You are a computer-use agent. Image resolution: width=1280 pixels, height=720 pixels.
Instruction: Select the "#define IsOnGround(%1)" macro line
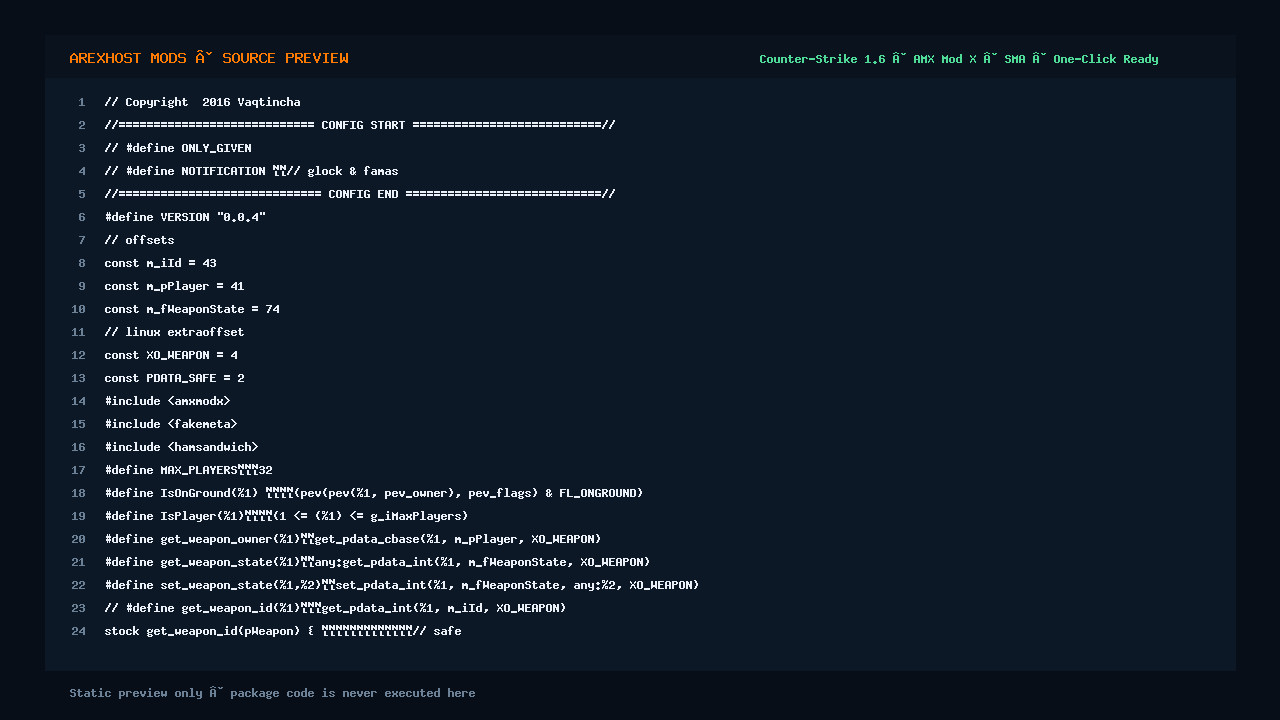374,493
